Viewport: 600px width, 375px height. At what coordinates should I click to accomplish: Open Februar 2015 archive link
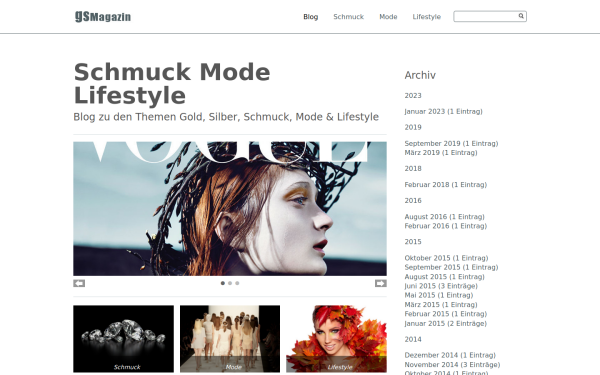pyautogui.click(x=445, y=314)
